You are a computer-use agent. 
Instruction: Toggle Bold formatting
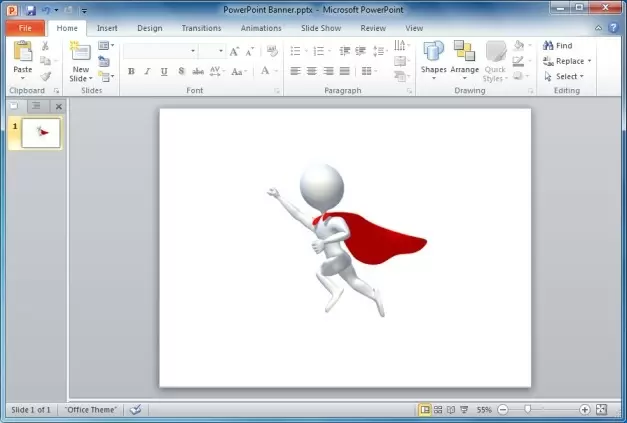point(131,72)
